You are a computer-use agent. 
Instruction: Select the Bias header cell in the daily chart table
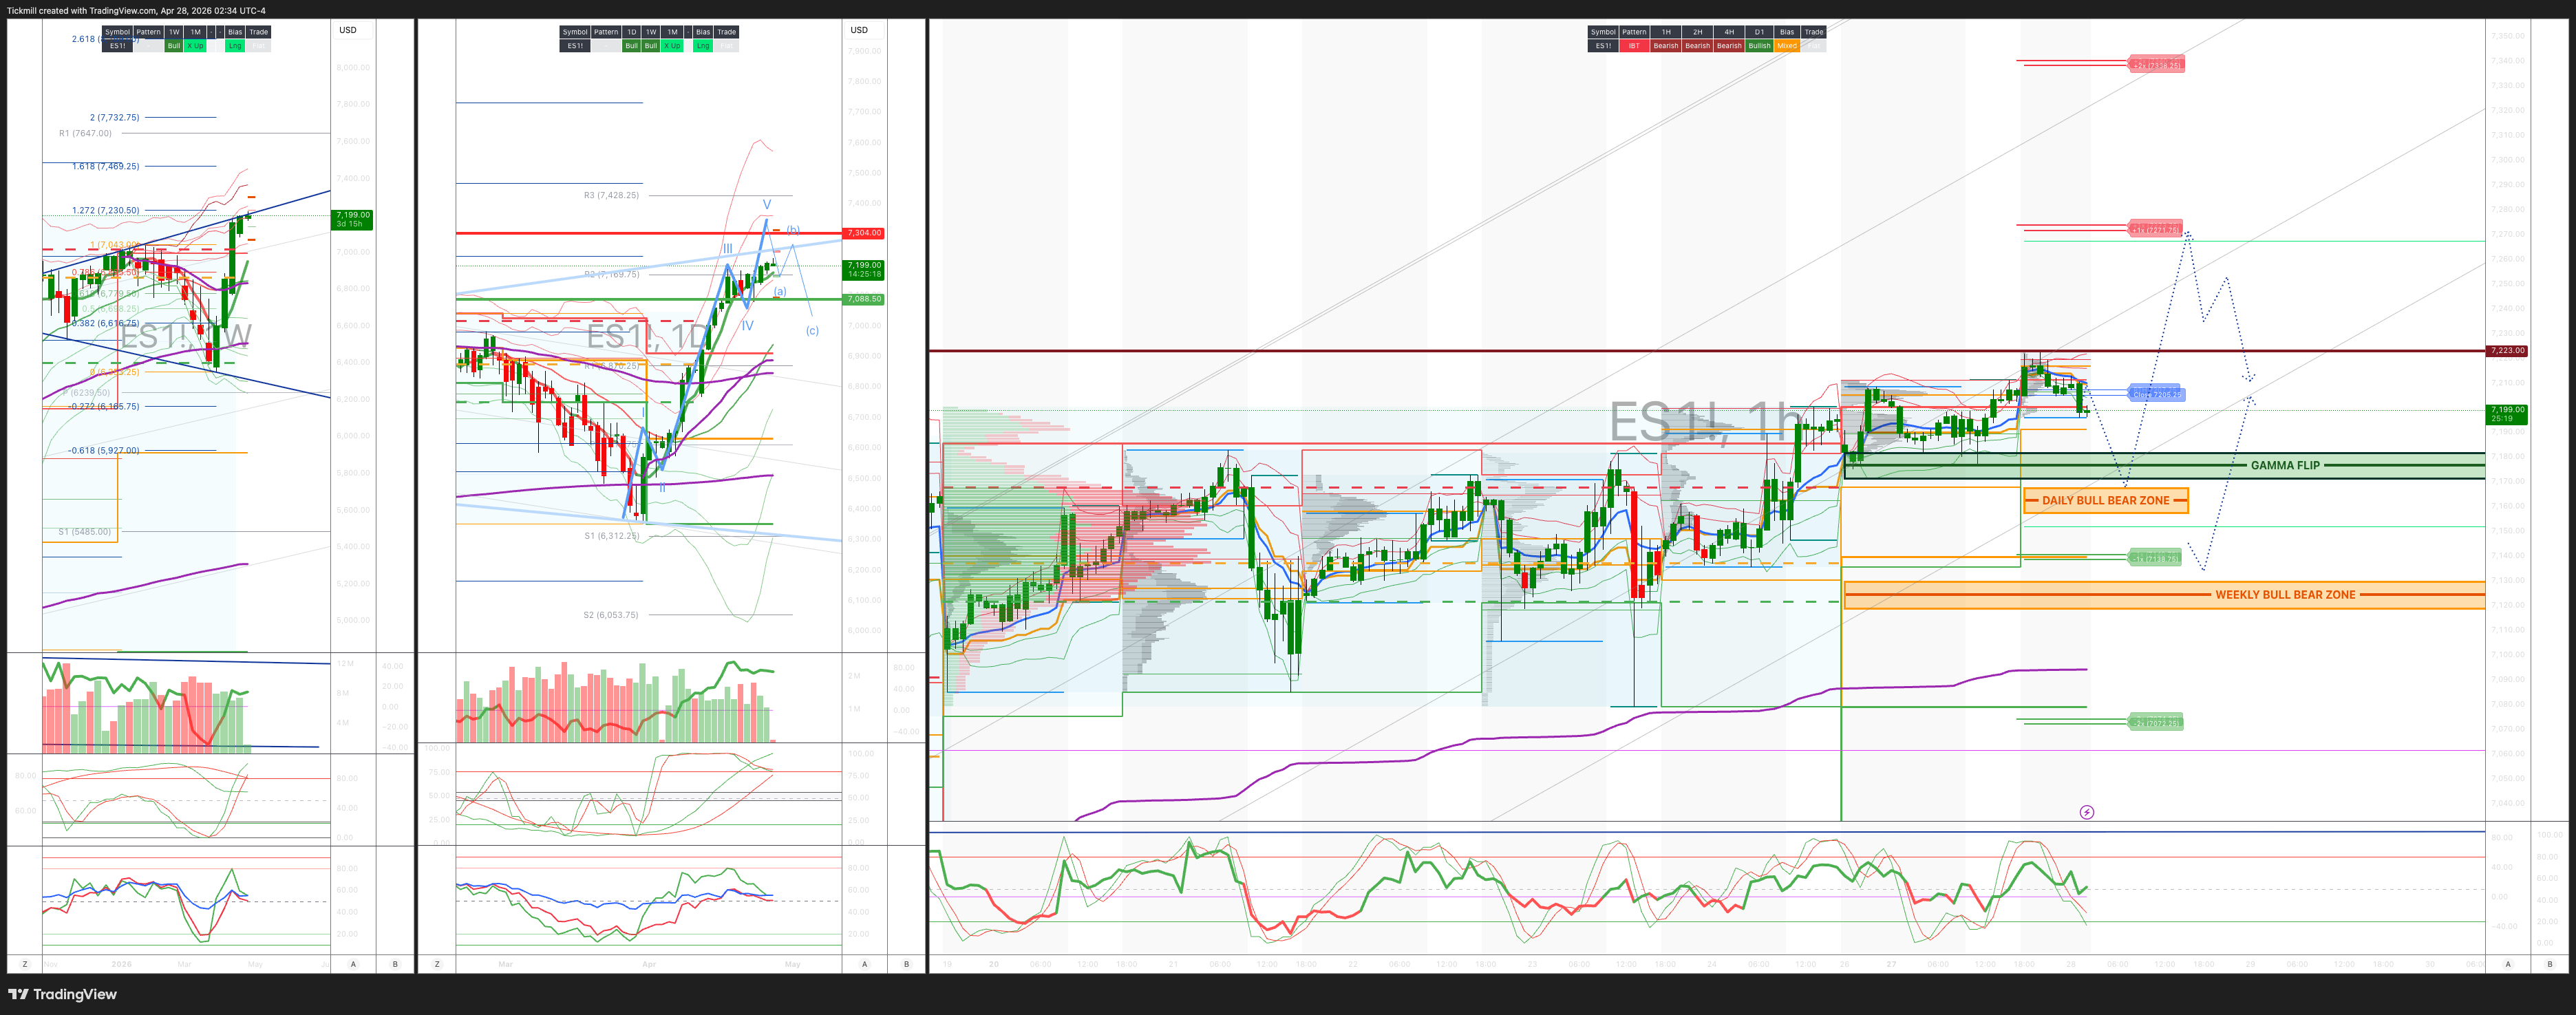[x=703, y=32]
